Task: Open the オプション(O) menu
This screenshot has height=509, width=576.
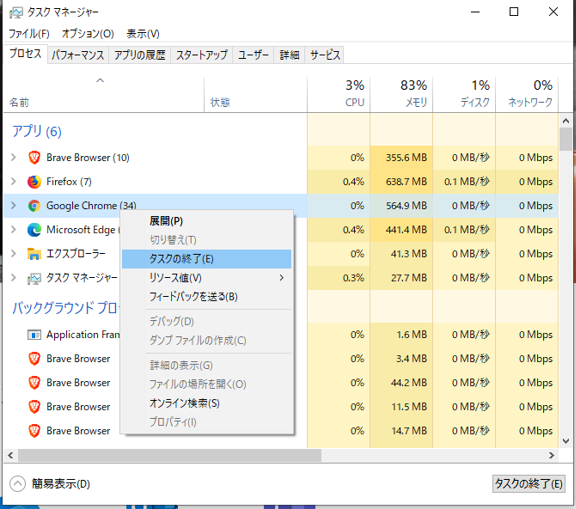Action: (88, 34)
